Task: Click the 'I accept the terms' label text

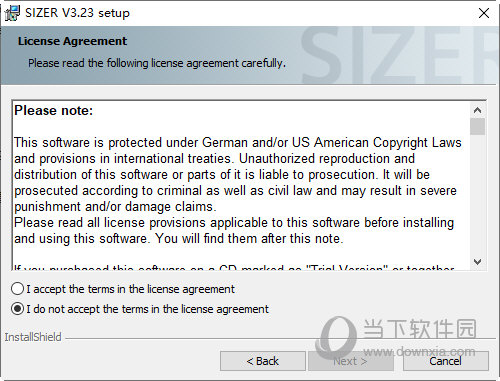Action: point(131,289)
